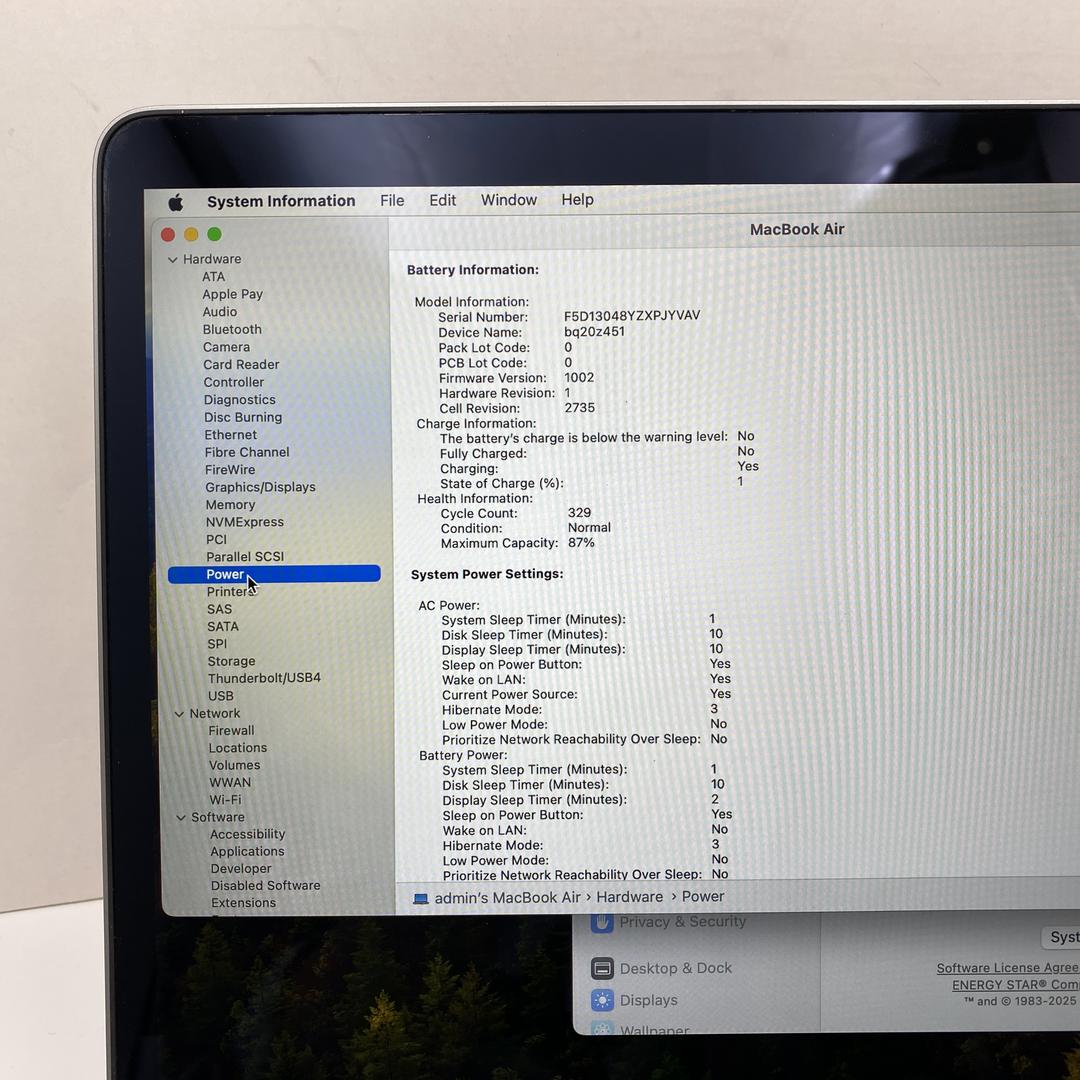Select Disabled Software in the sidebar

[266, 886]
